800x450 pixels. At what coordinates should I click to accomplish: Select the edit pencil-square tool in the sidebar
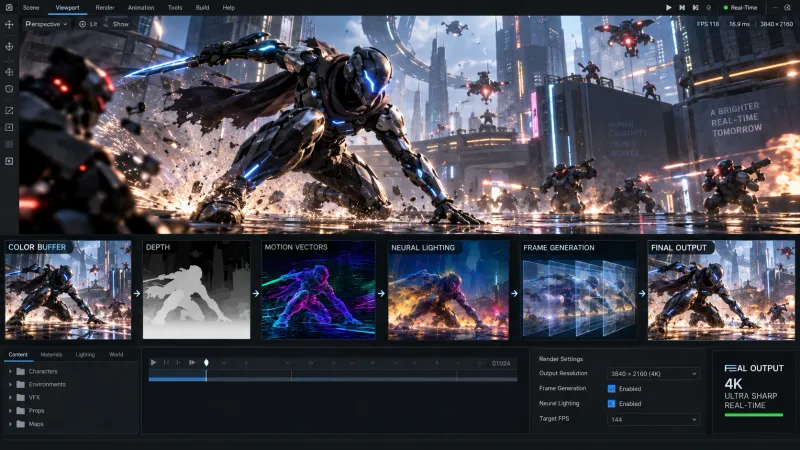[x=9, y=111]
